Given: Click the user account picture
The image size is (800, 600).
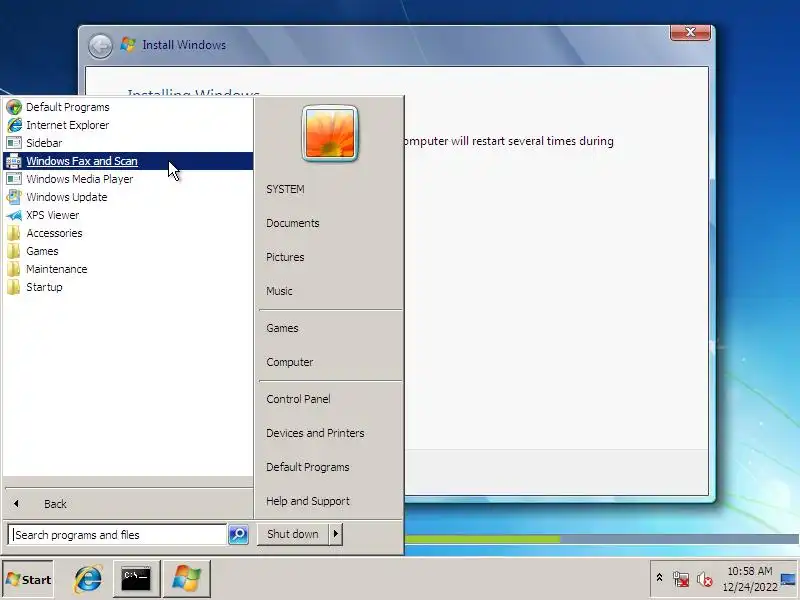Looking at the screenshot, I should (330, 133).
